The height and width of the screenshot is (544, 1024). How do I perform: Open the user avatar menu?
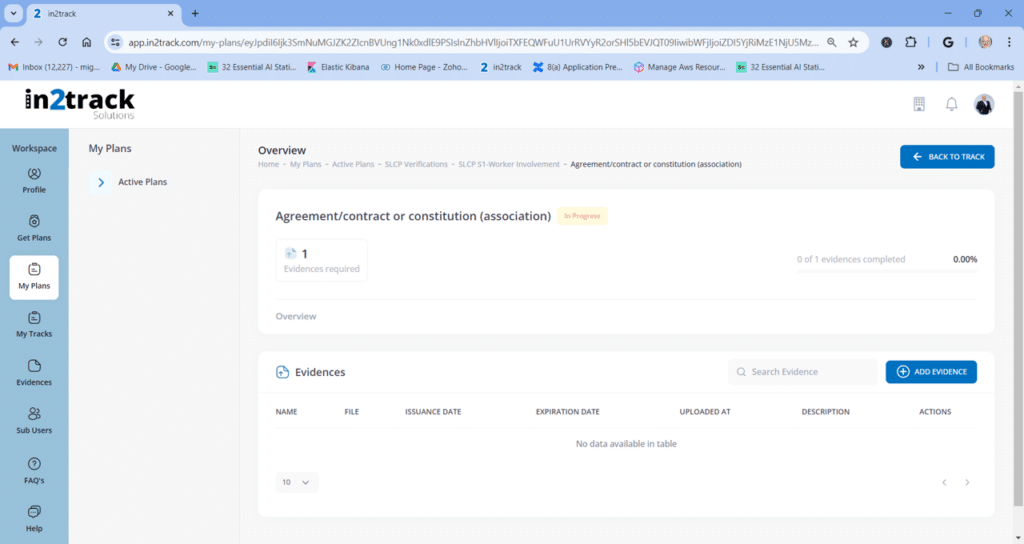click(x=984, y=105)
